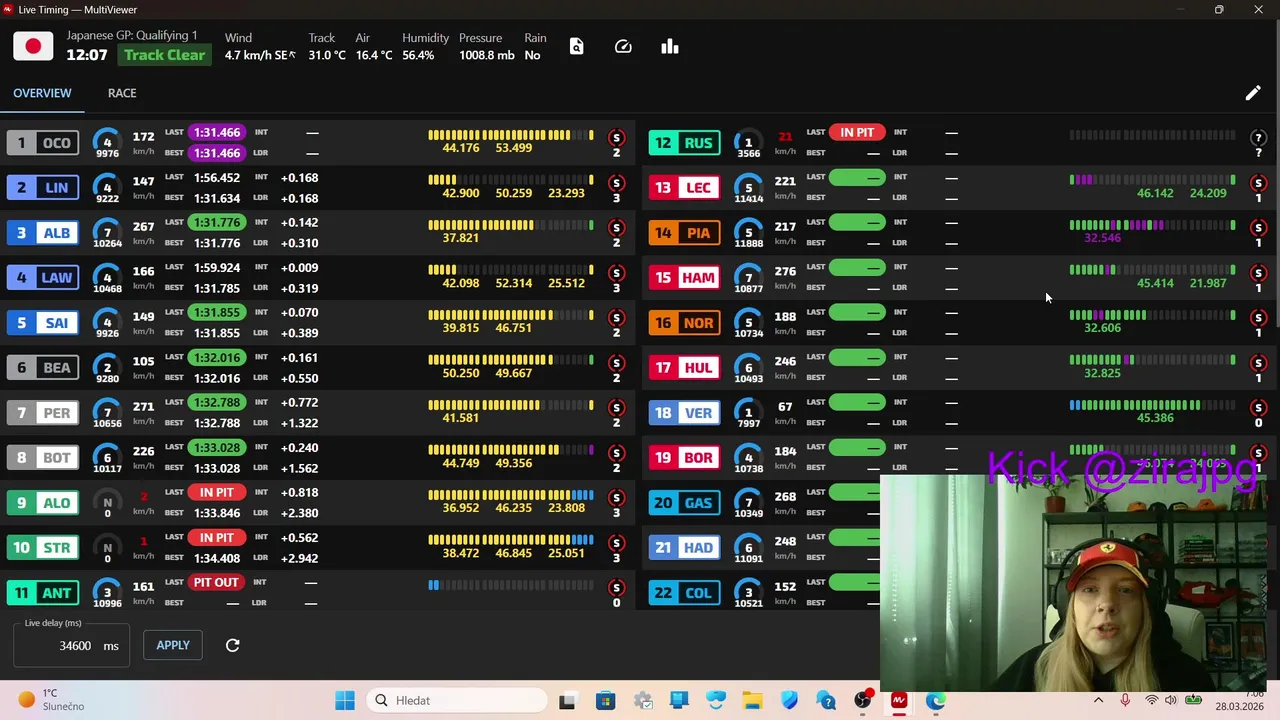Open Microsoft Store from the taskbar
The height and width of the screenshot is (720, 1280).
(605, 700)
